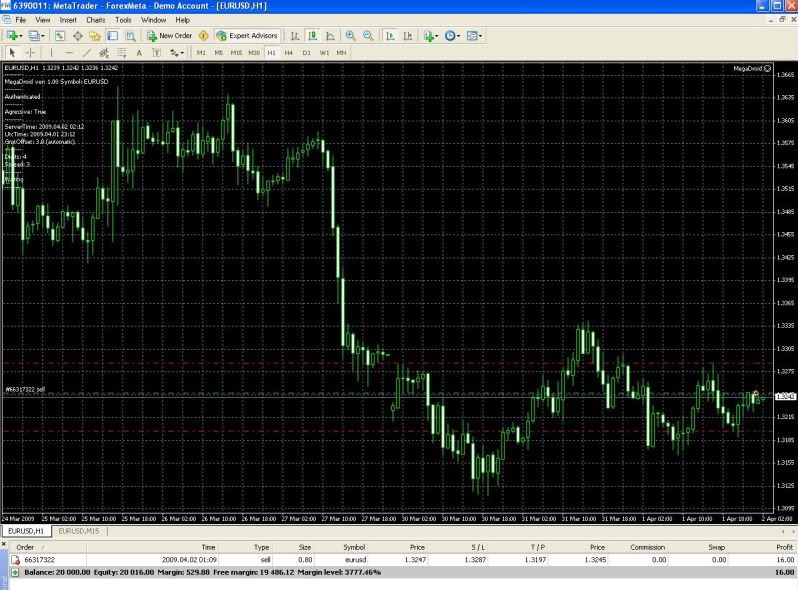Switch to H4 timeframe
Image resolution: width=798 pixels, height=590 pixels.
(x=289, y=52)
